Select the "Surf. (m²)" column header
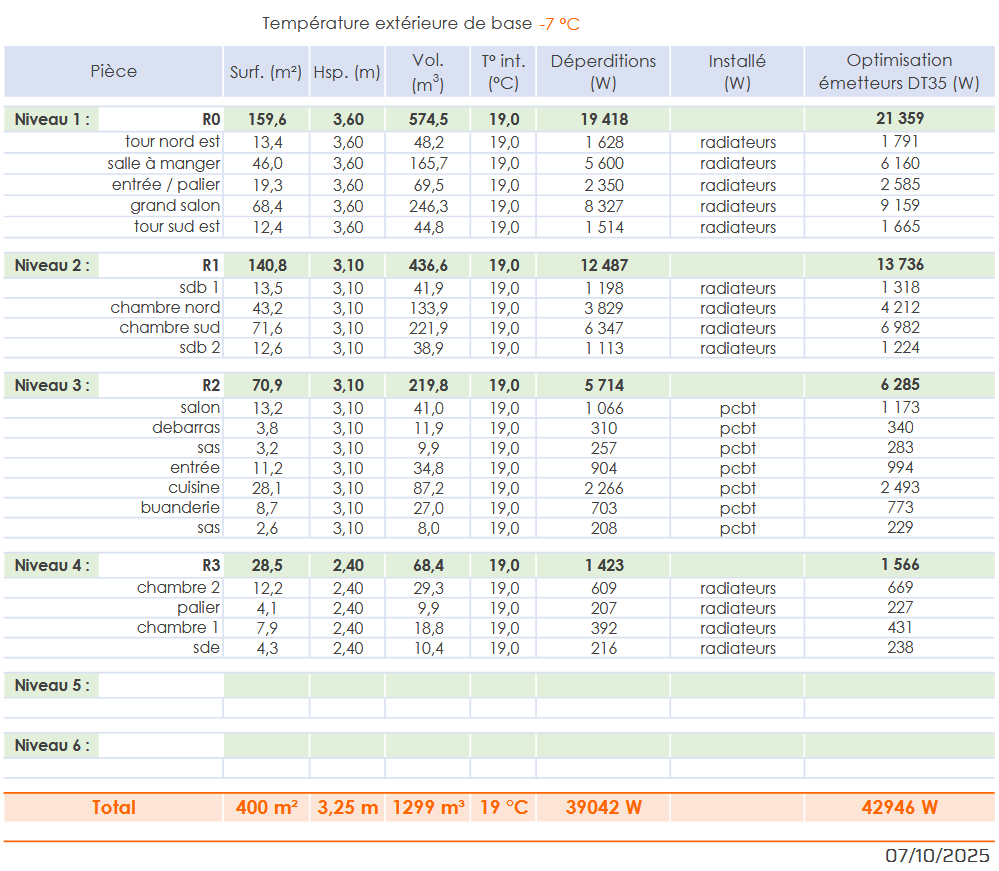Viewport: 999px width, 871px height. pyautogui.click(x=266, y=72)
